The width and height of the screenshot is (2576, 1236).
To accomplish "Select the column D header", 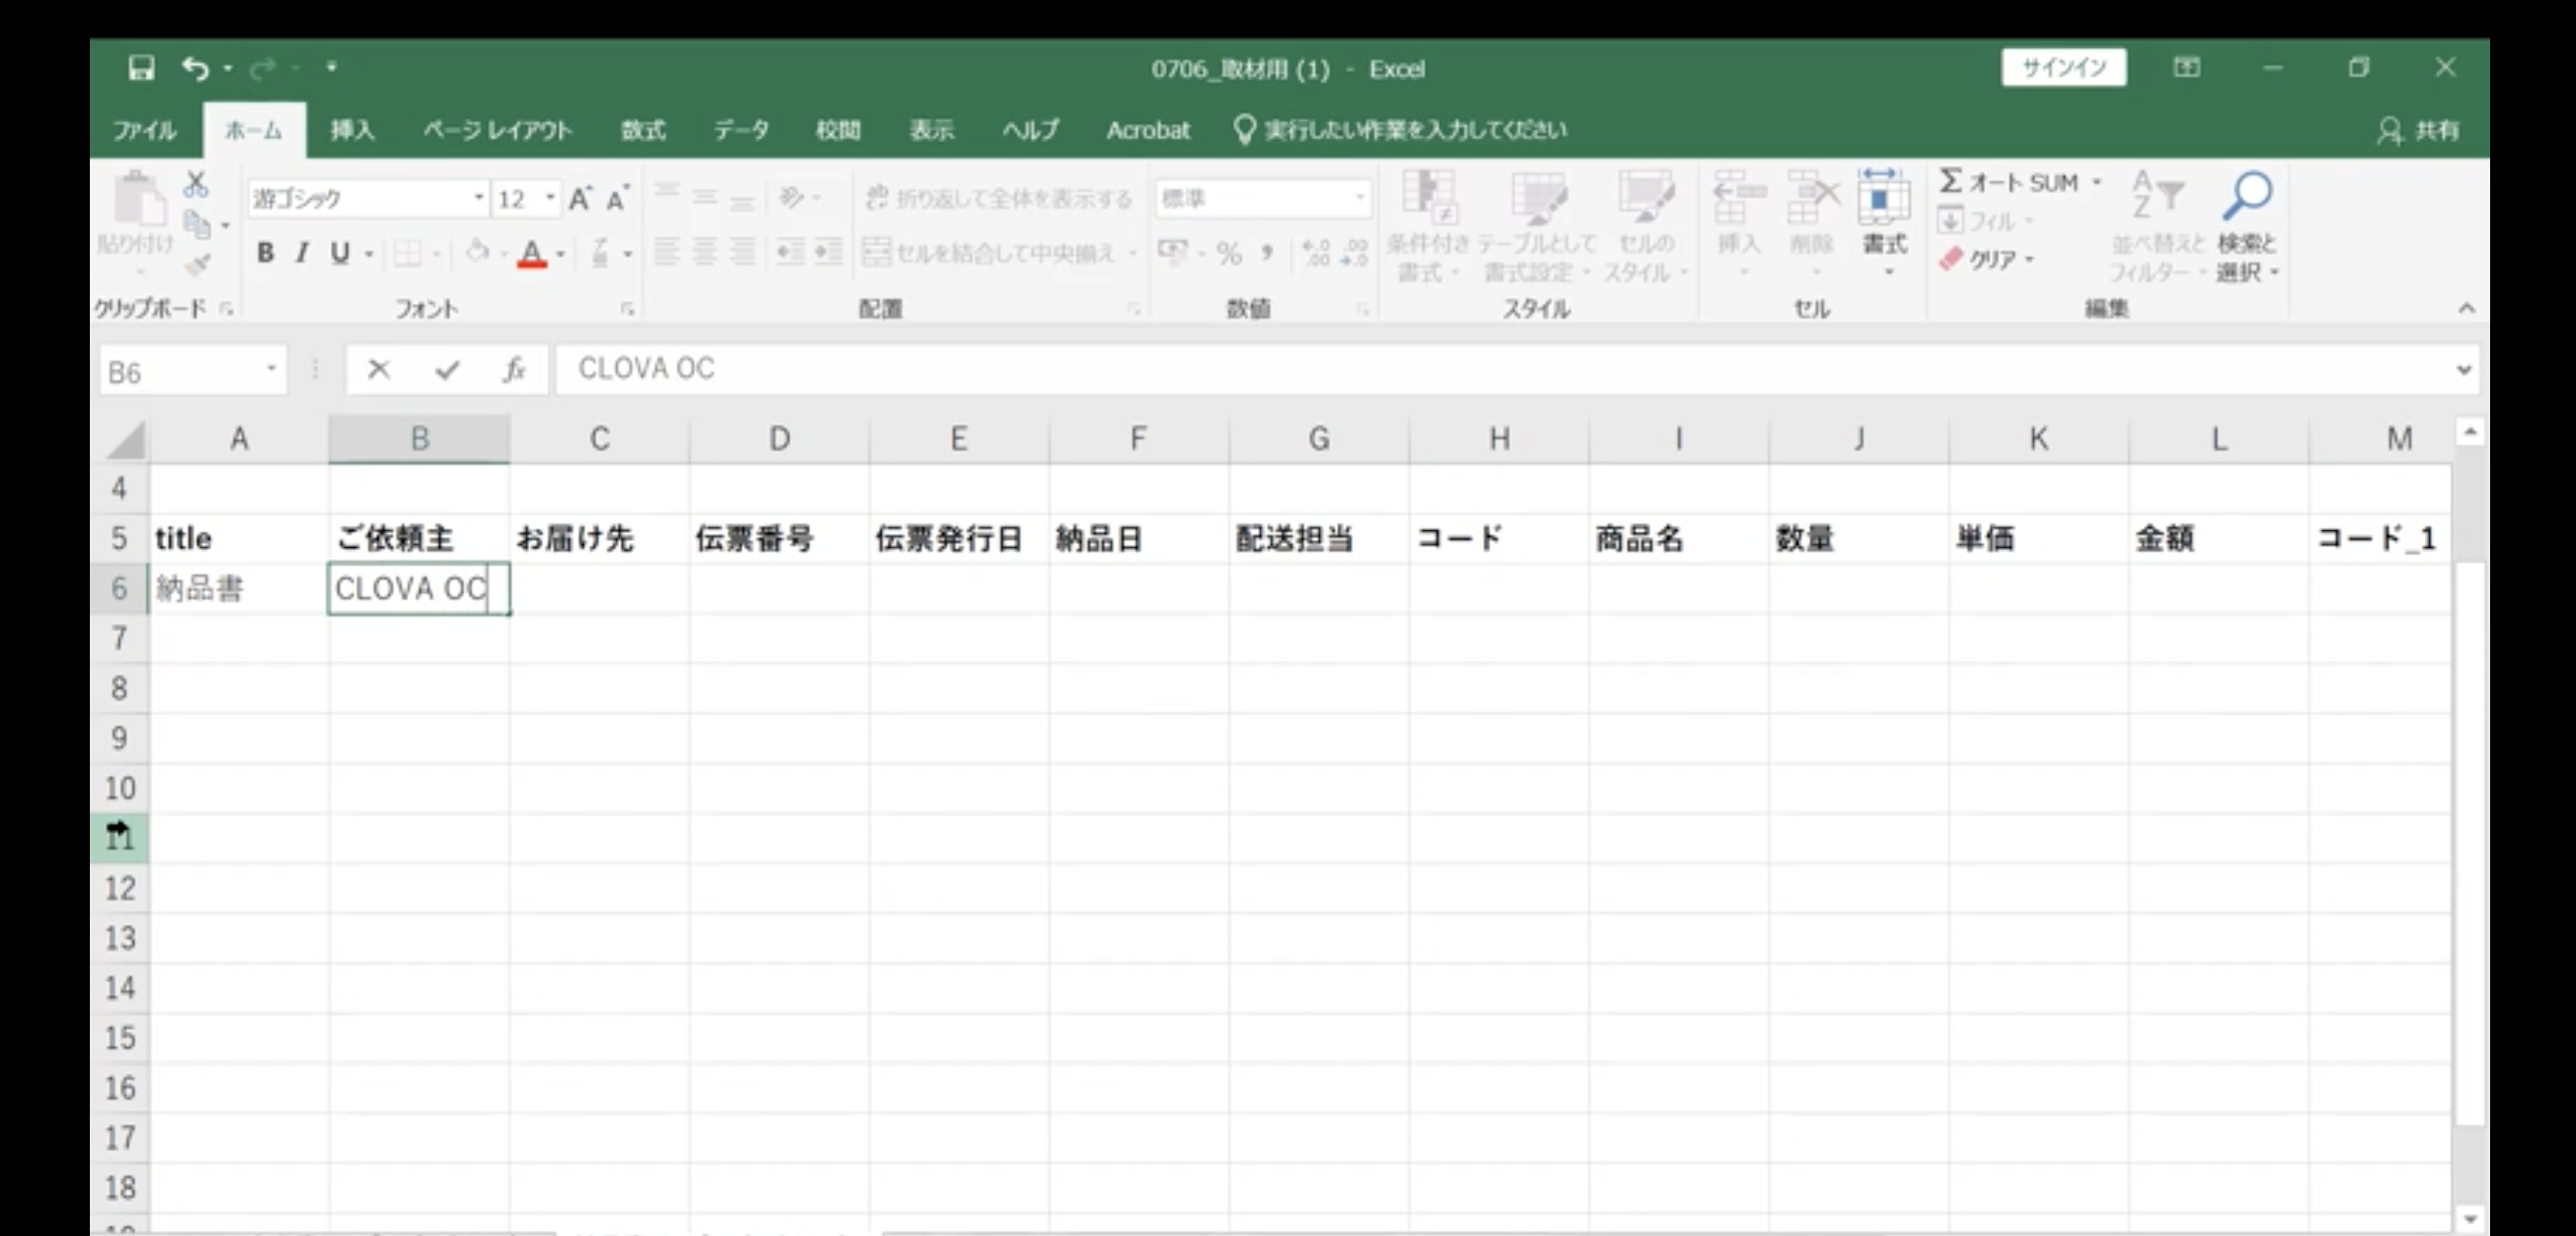I will tap(779, 438).
